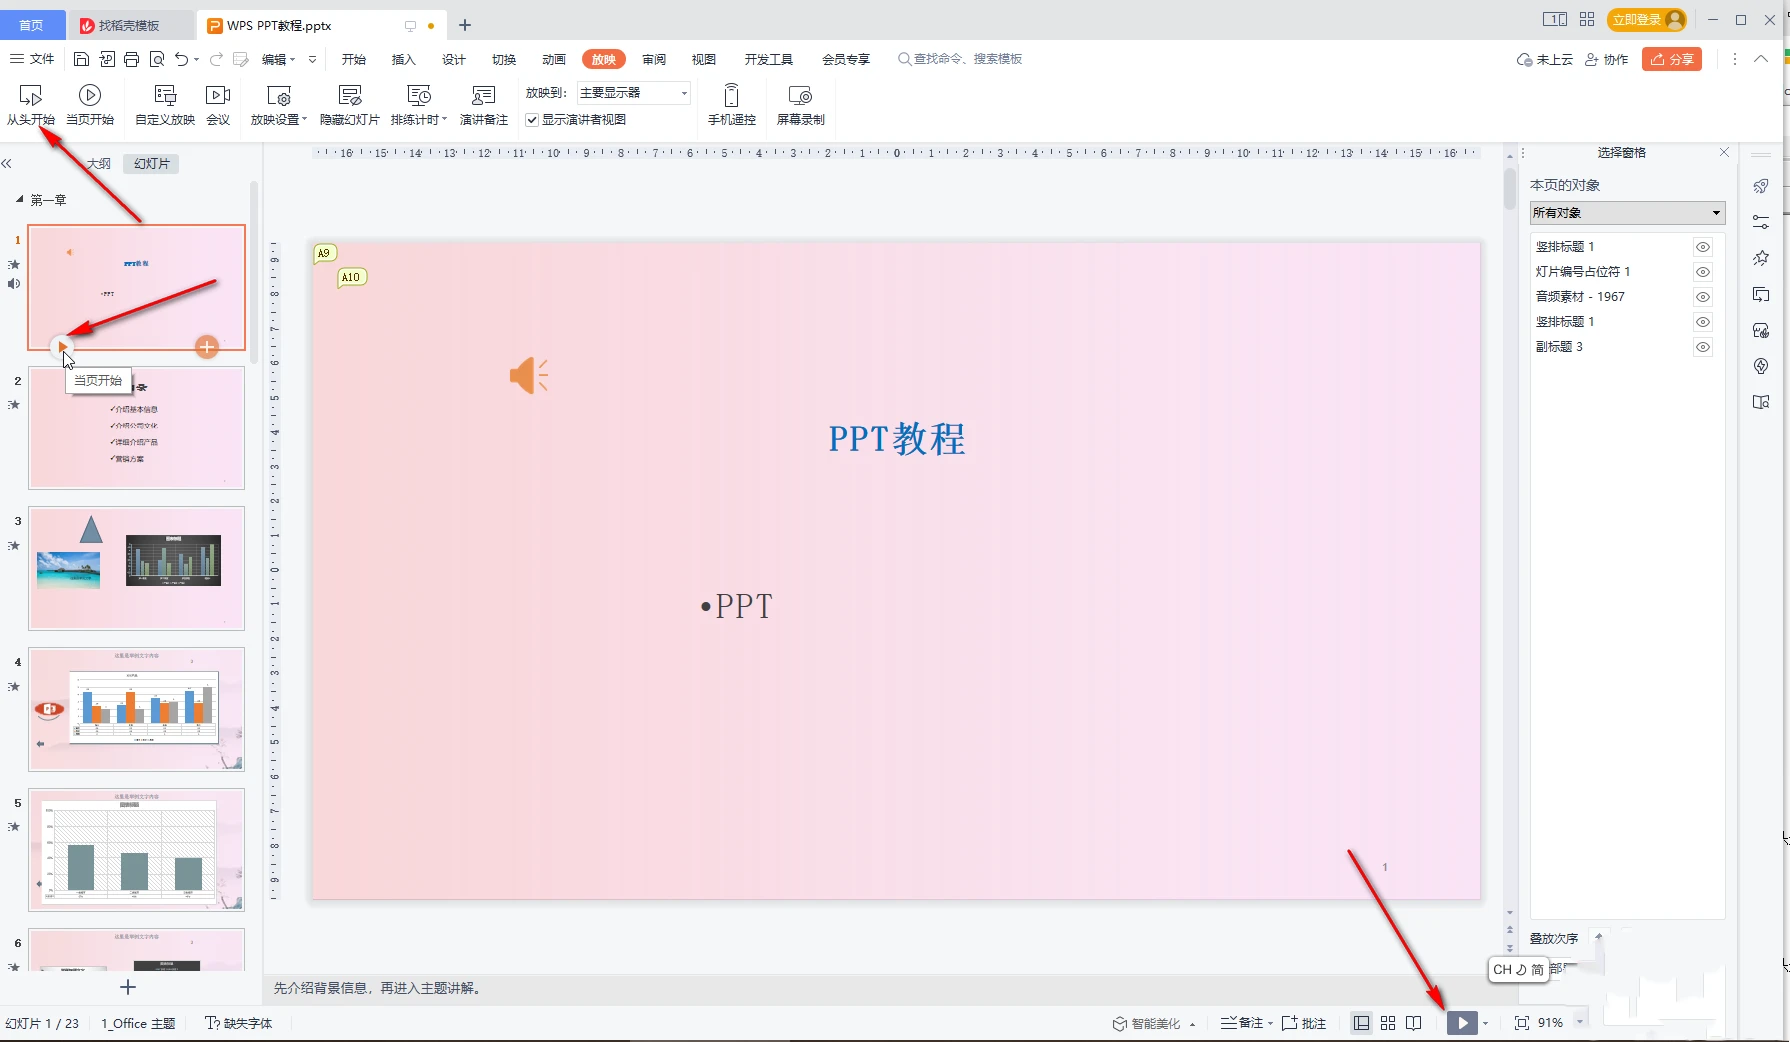Screen dimensions: 1790x1042
Task: Click the print preview icon
Action: coord(157,59)
